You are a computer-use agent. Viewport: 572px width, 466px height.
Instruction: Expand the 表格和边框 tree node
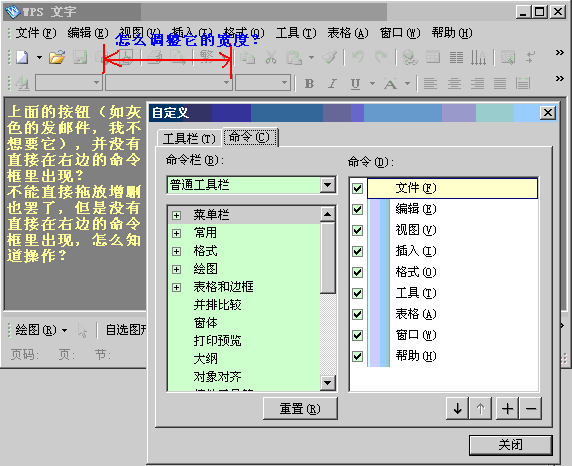(x=177, y=287)
